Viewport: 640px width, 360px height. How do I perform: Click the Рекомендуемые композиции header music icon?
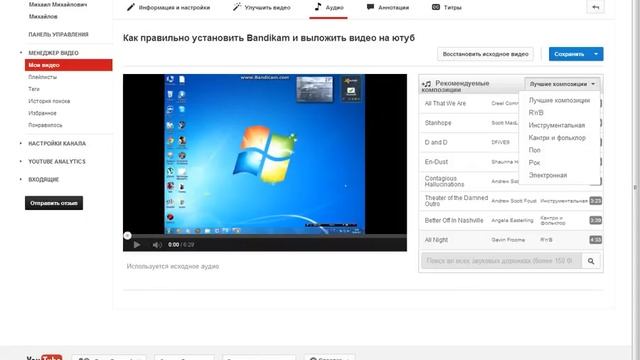427,84
